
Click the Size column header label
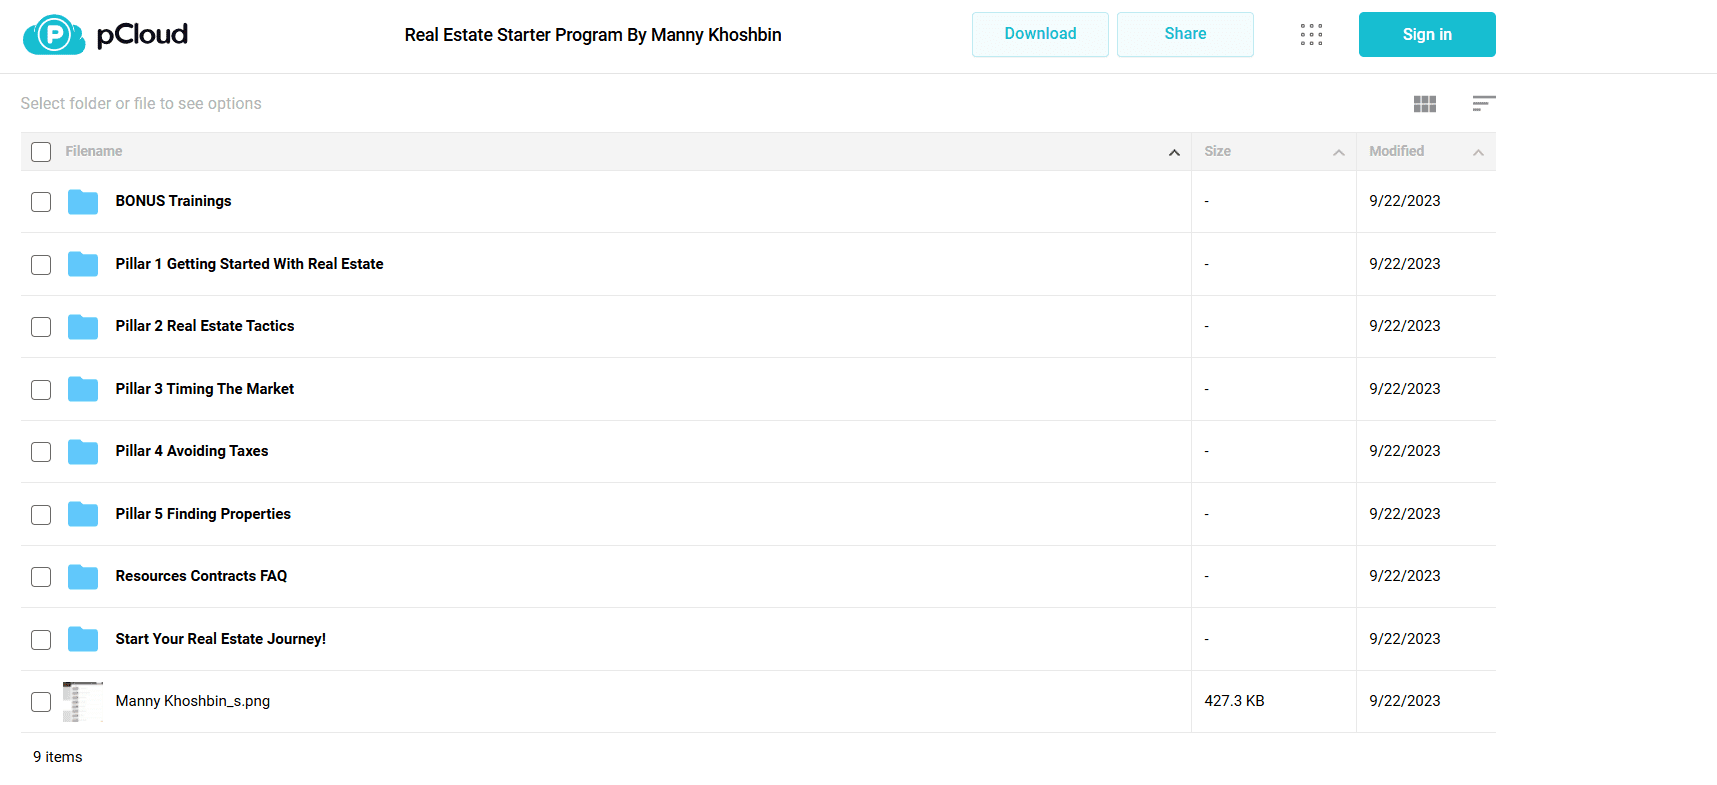[x=1217, y=151]
